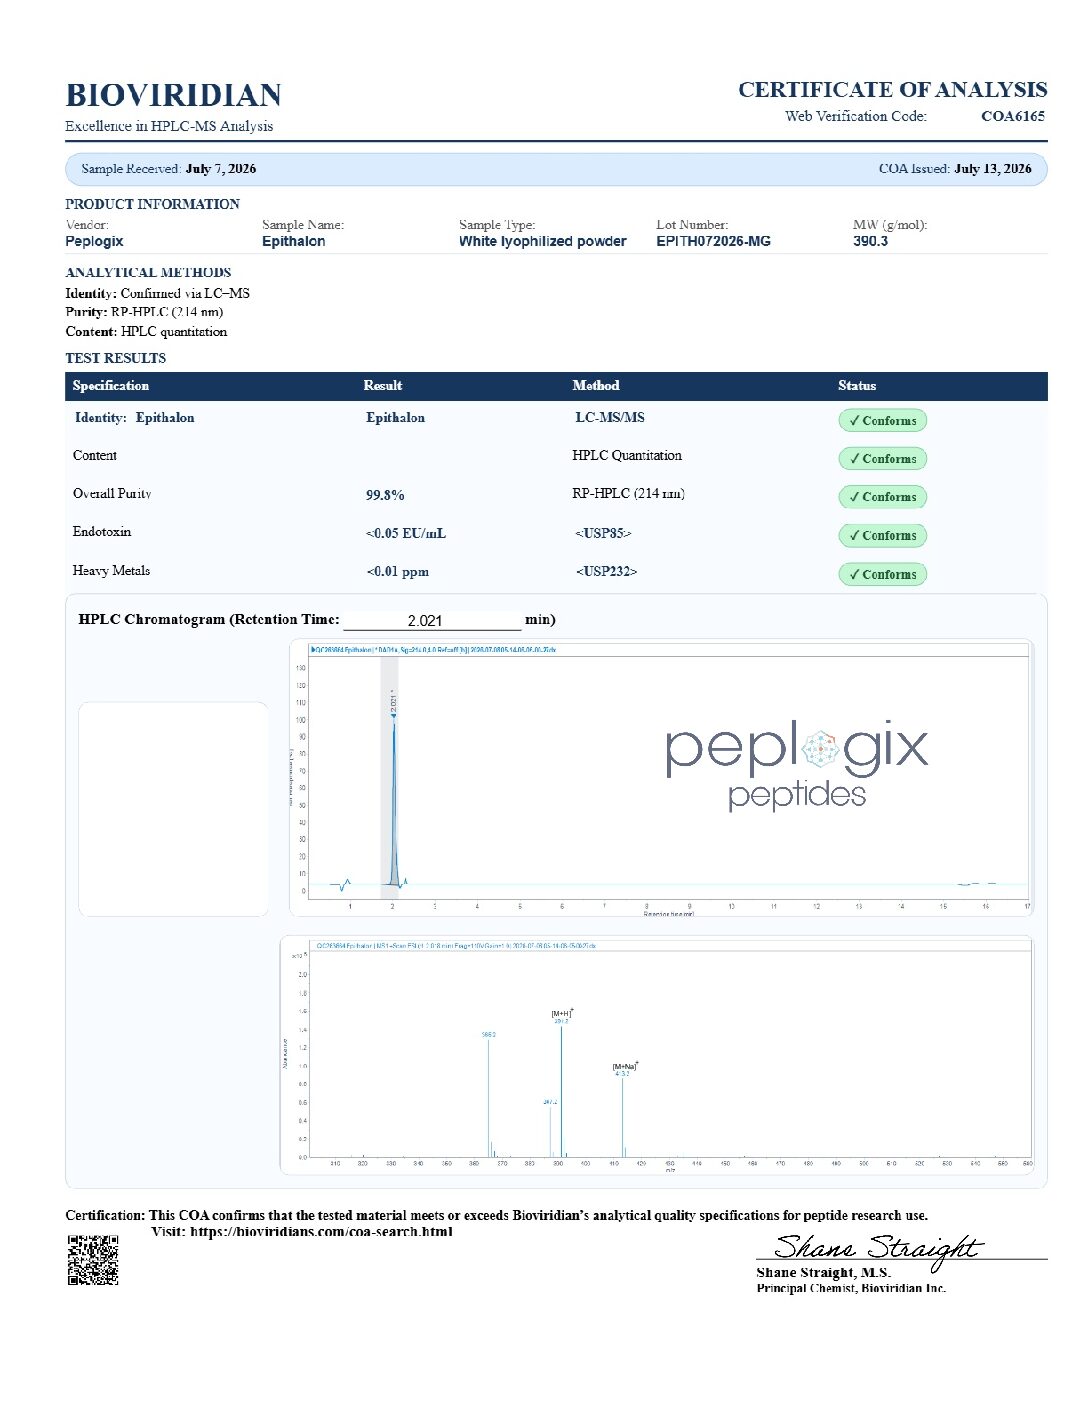Click the molecular weight value '390.3'
Viewport: 1088px width, 1408px height.
[870, 241]
